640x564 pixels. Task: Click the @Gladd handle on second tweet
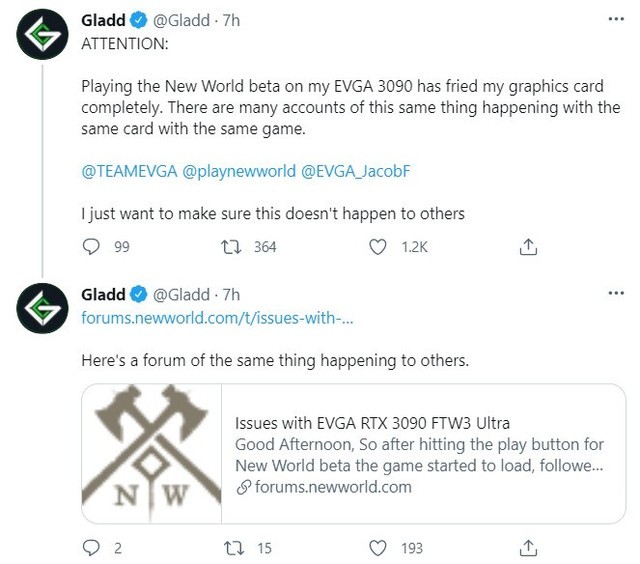pyautogui.click(x=181, y=295)
